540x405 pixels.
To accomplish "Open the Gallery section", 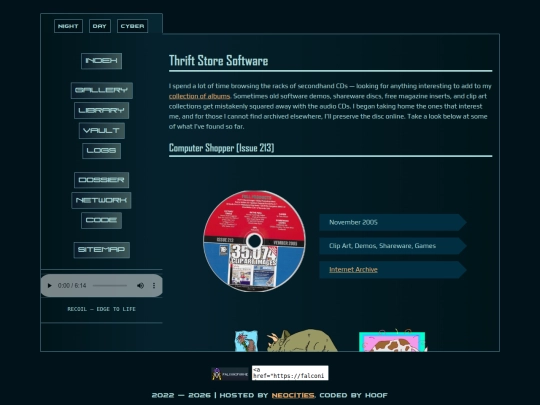I will 102,91.
